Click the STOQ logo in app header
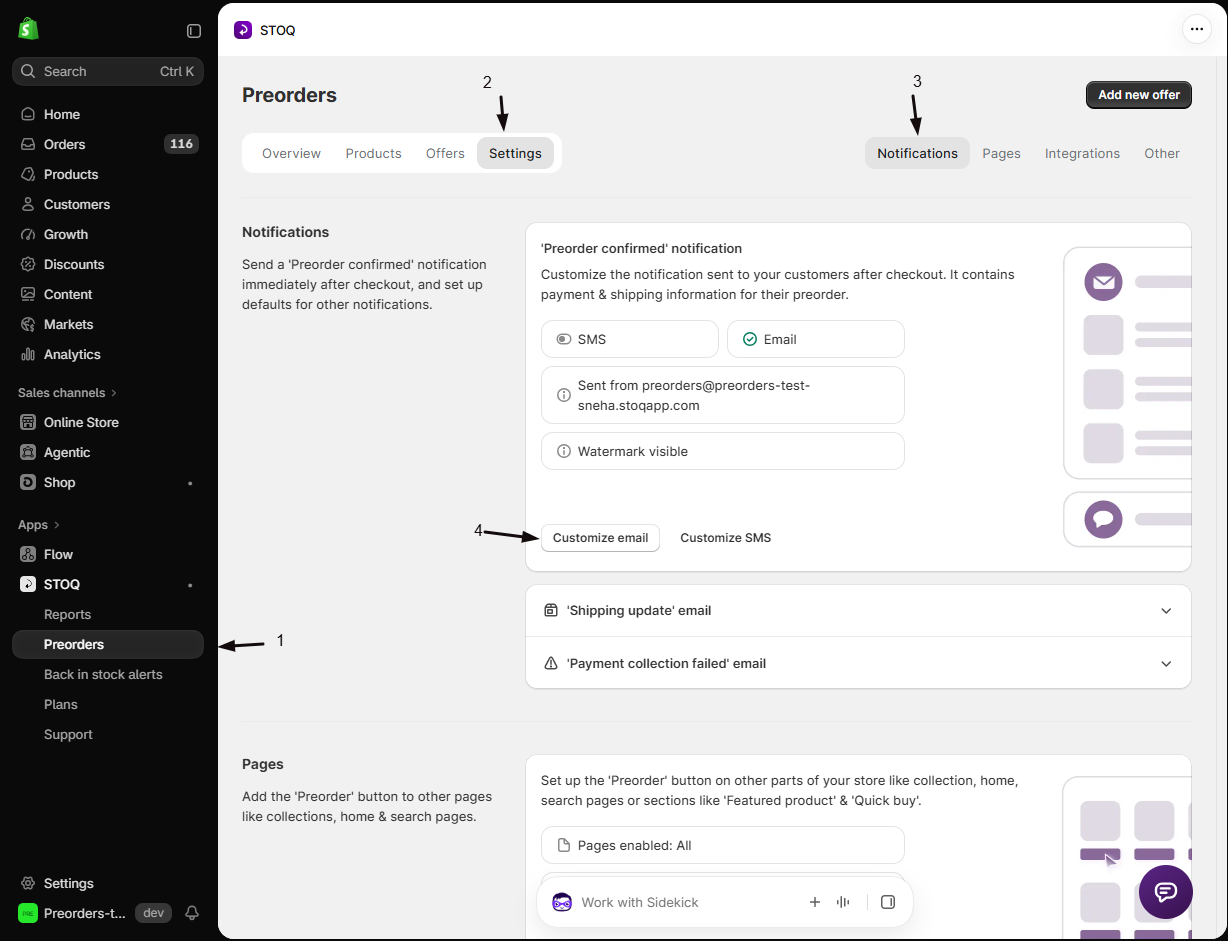Viewport: 1228px width, 941px height. [243, 30]
